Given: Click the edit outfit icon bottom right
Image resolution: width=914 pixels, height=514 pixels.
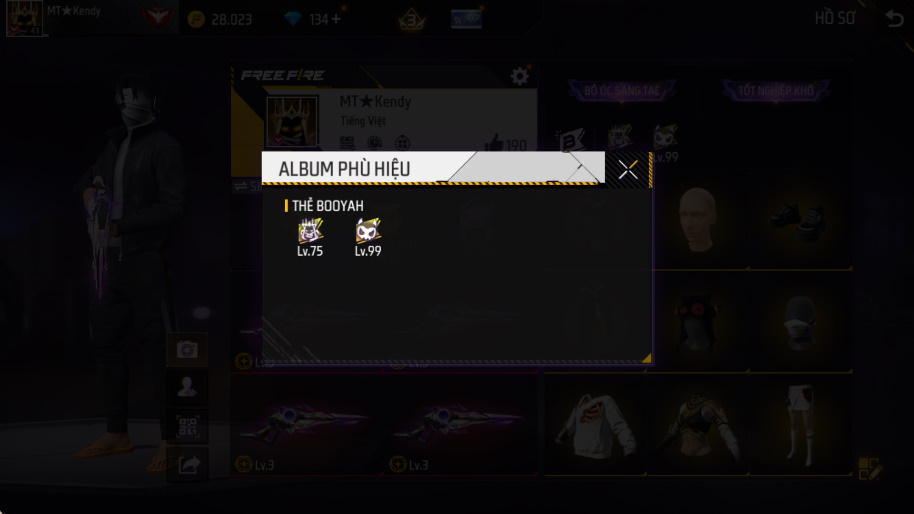Looking at the screenshot, I should tap(870, 469).
